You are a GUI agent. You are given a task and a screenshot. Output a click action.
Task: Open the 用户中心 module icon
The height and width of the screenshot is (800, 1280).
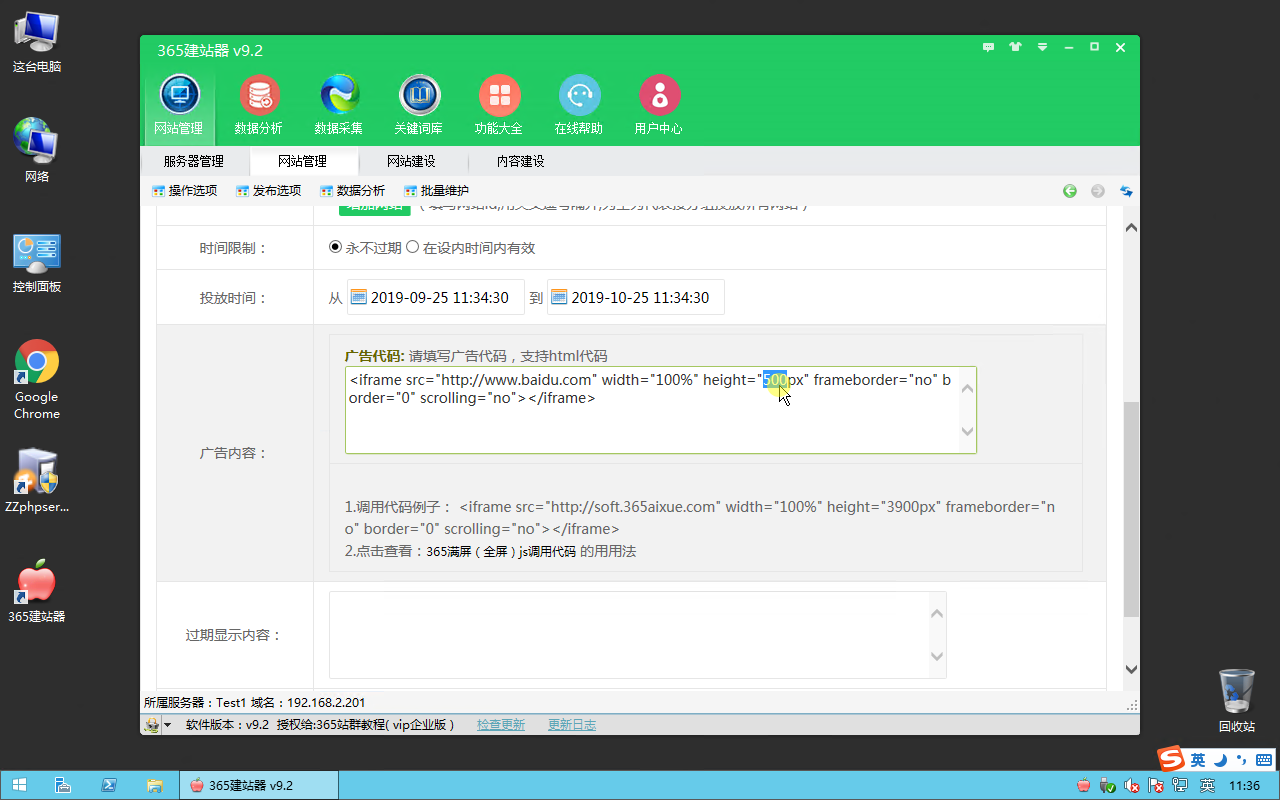click(659, 104)
